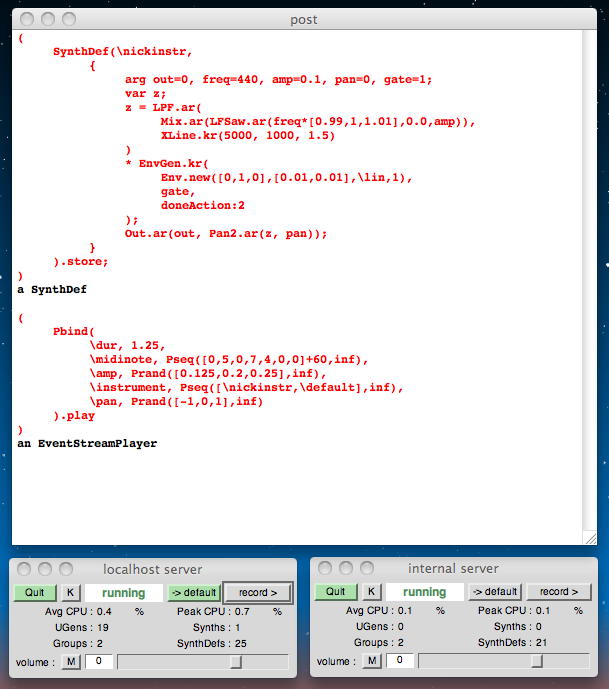Click 'SynthDefs : 25' in localhost server
The height and width of the screenshot is (689, 609).
[212, 643]
